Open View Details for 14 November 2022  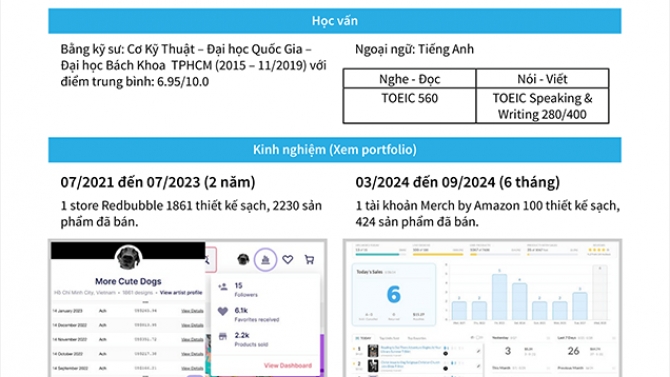192,339
